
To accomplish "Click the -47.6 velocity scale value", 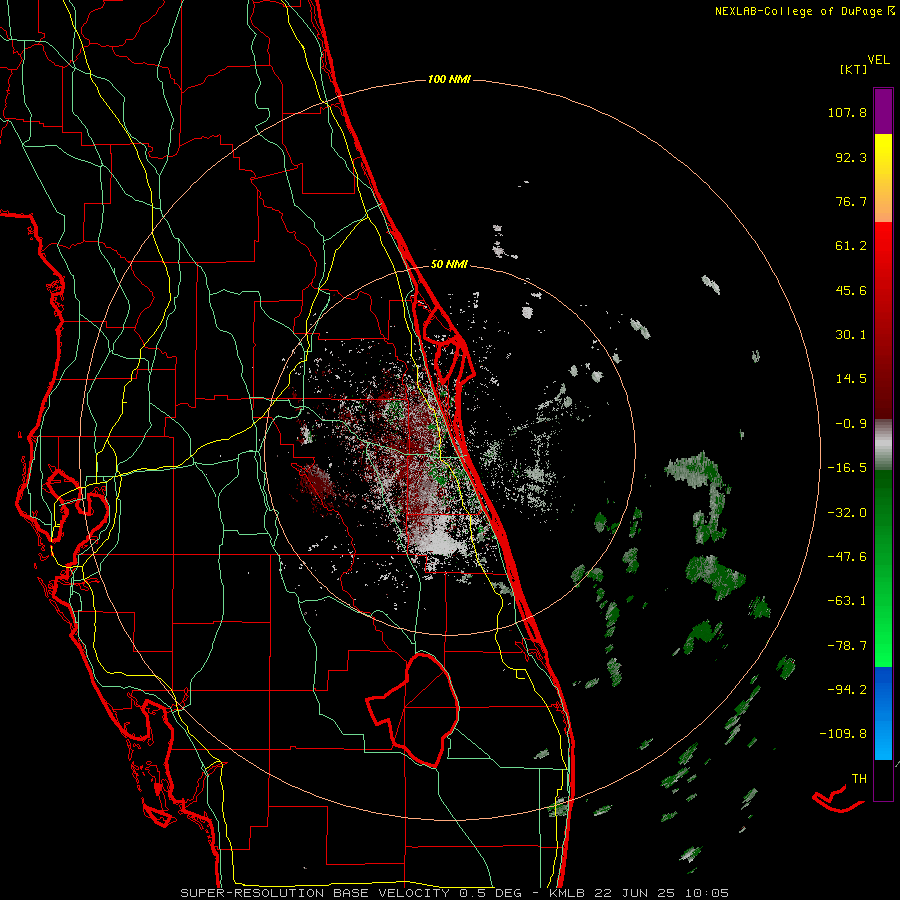I will click(x=847, y=557).
